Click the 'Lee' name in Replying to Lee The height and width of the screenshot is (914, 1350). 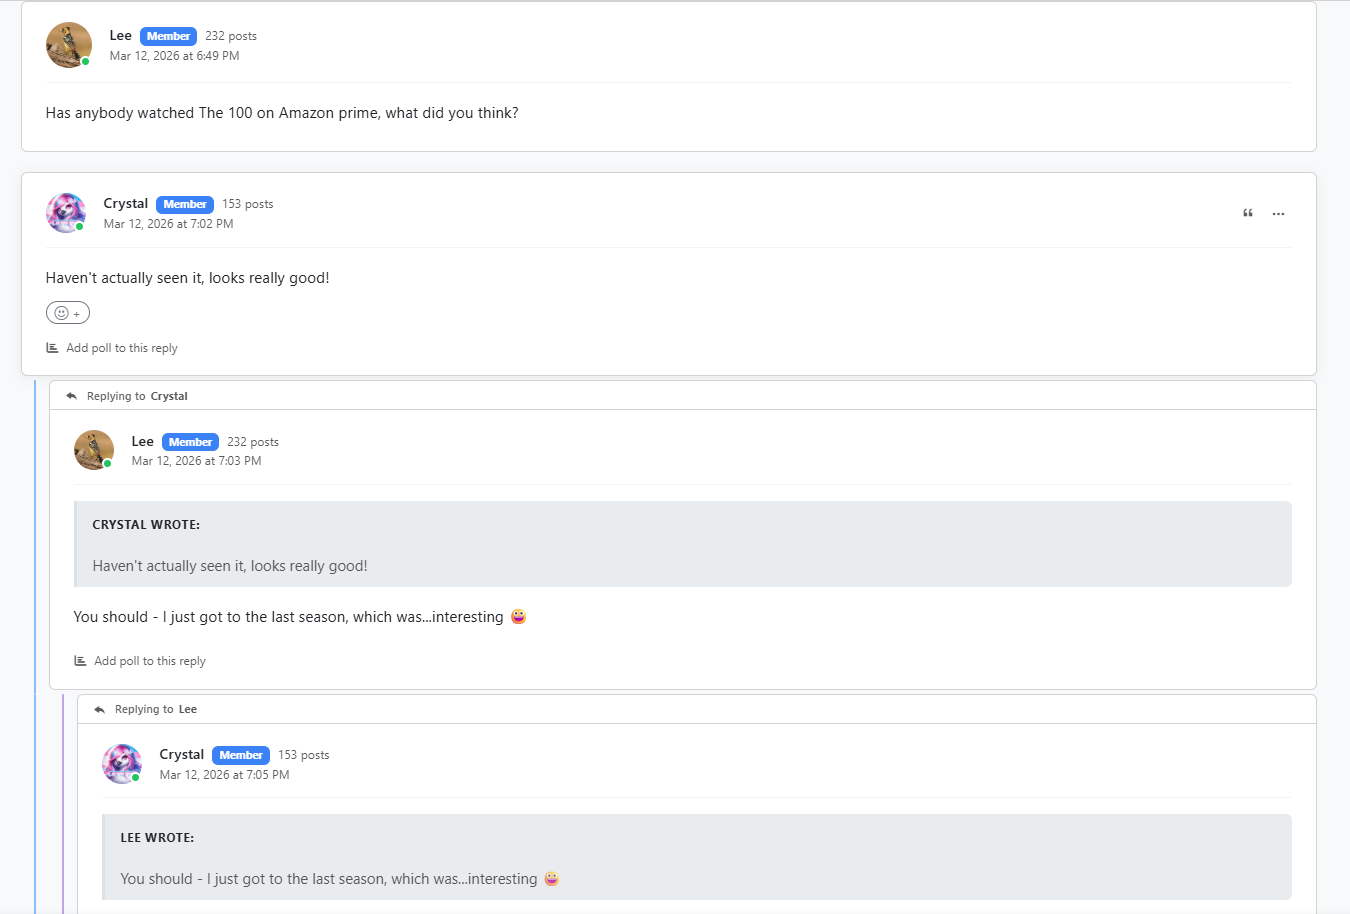[x=188, y=709]
